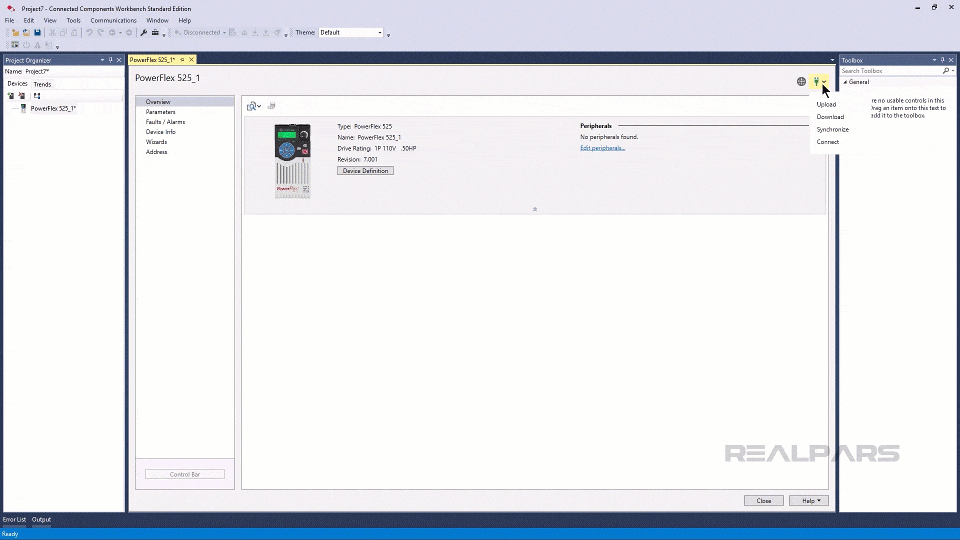Image resolution: width=960 pixels, height=540 pixels.
Task: Click the power icon in second toolbar row
Action: click(x=26, y=45)
